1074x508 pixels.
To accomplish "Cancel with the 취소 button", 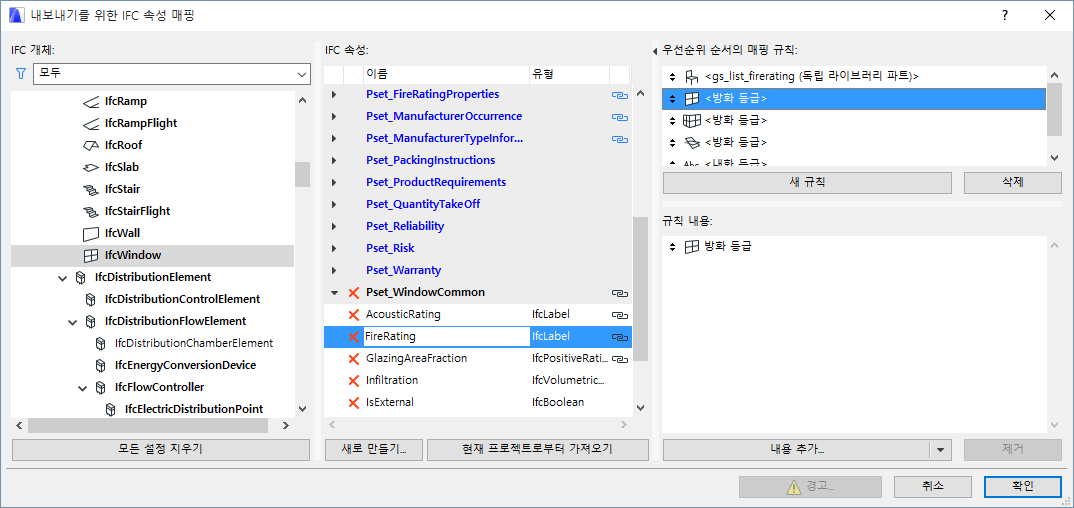I will 932,487.
